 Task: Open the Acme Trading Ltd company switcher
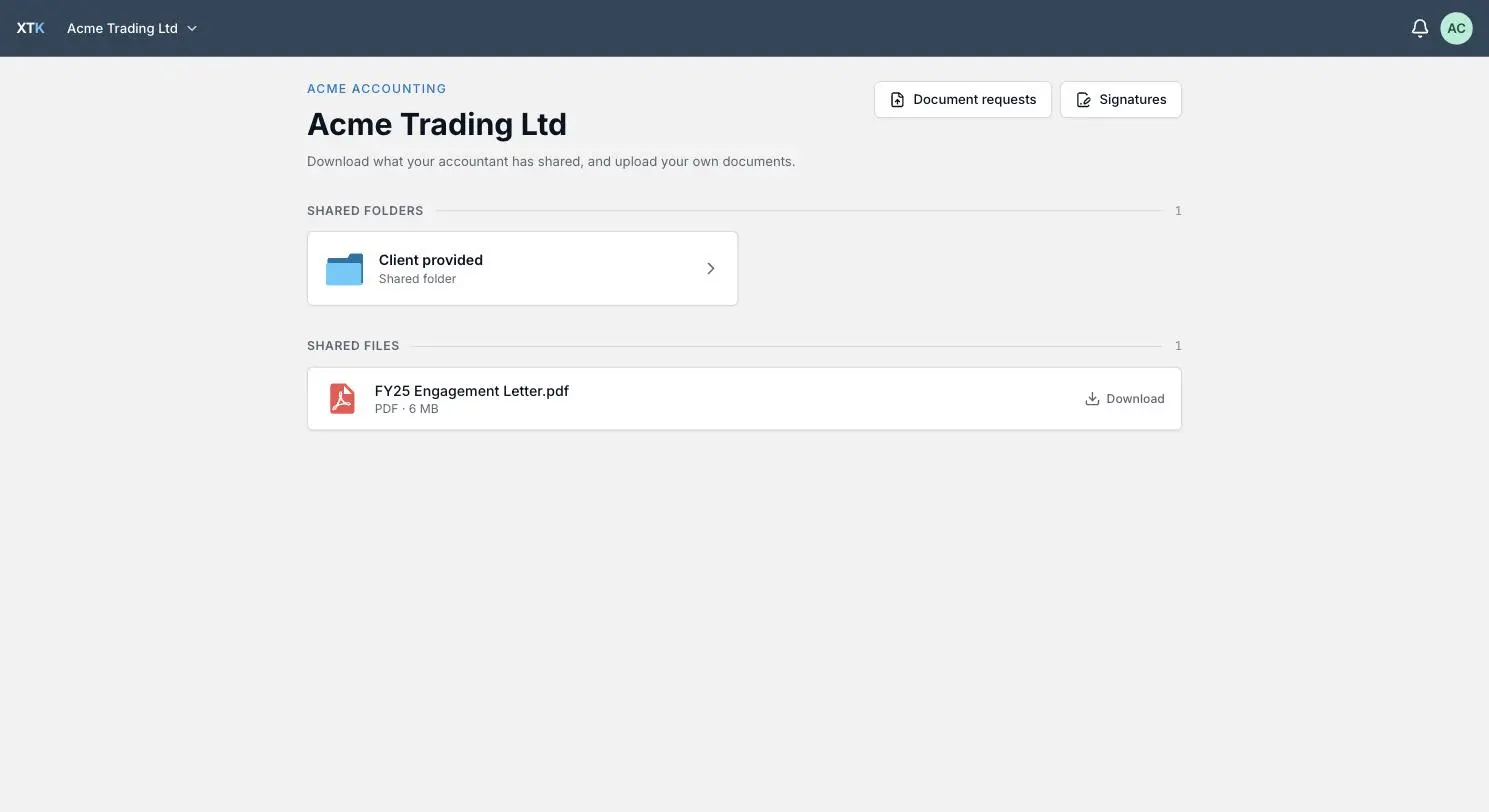pos(132,28)
